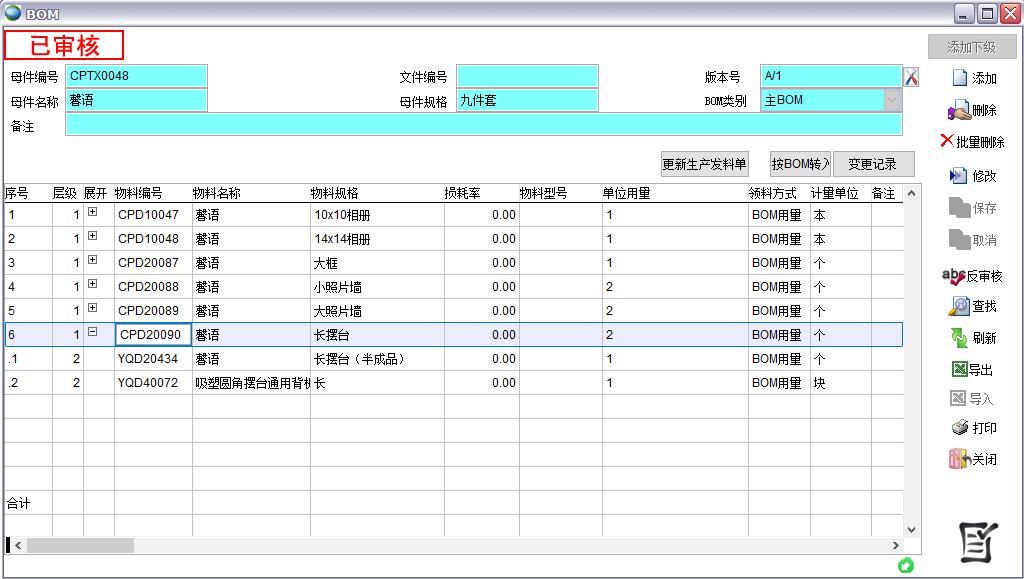Click the horizontal scrollbar right arrow
The width and height of the screenshot is (1024, 579).
895,546
